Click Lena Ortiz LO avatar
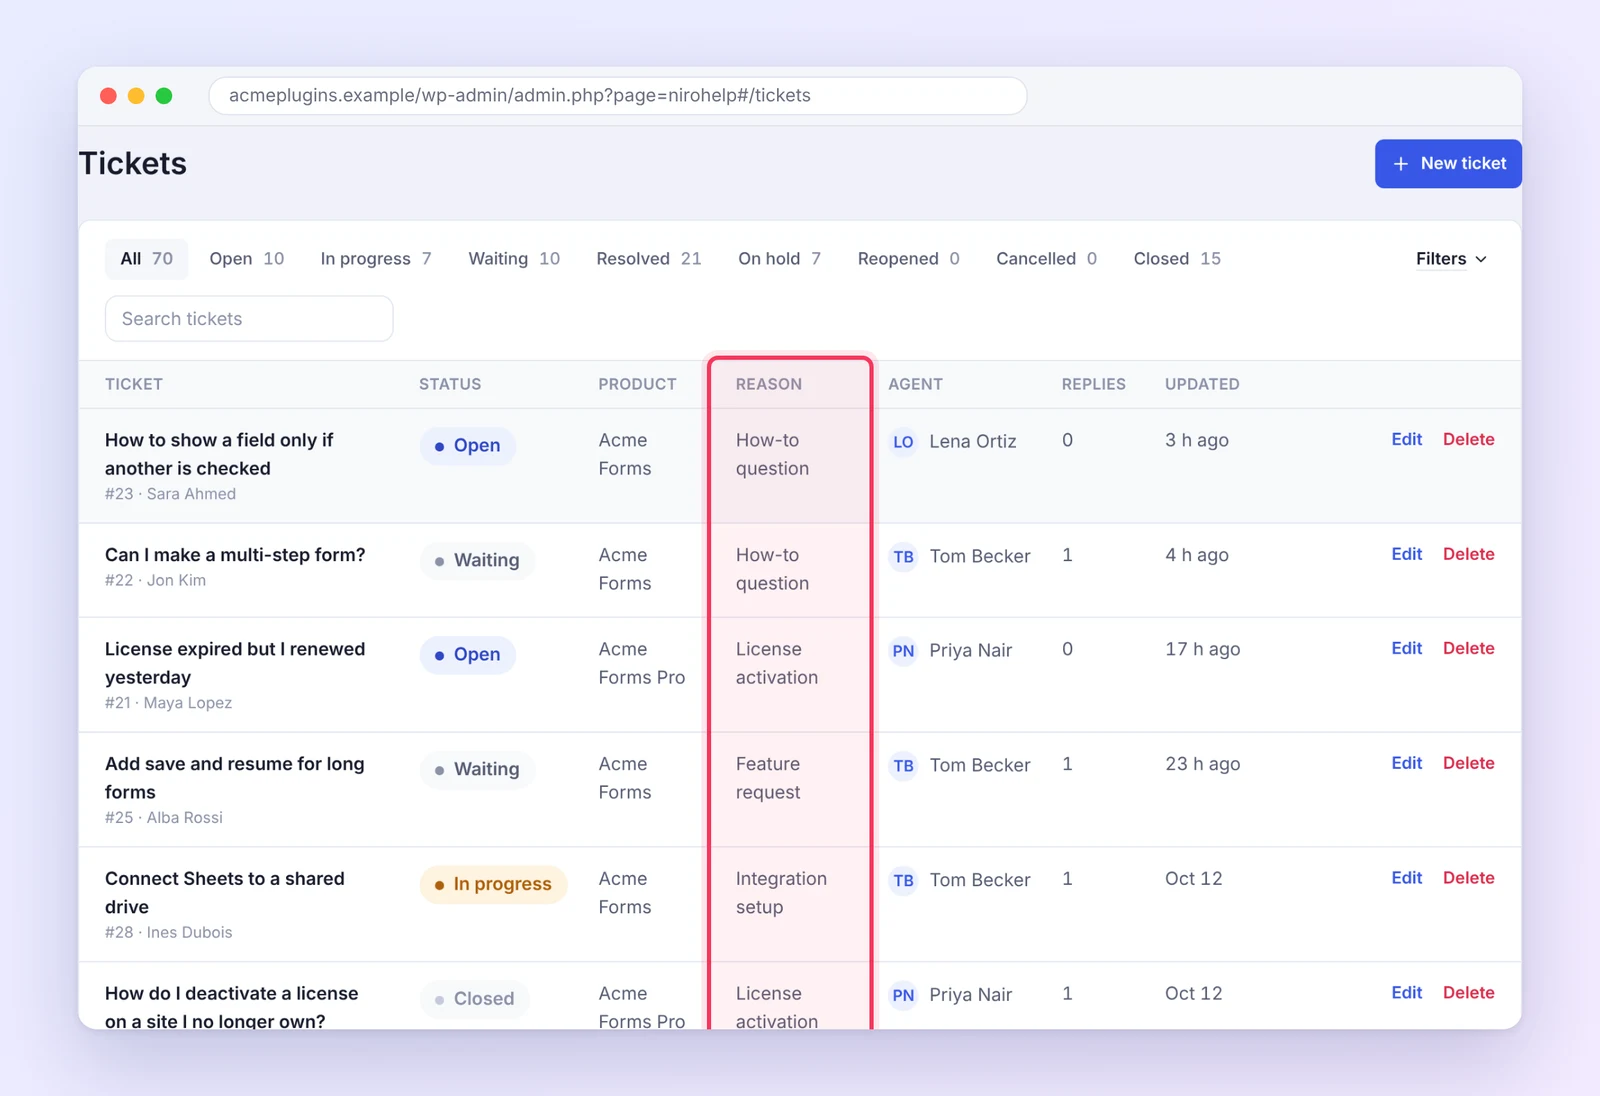This screenshot has height=1096, width=1600. [x=903, y=442]
